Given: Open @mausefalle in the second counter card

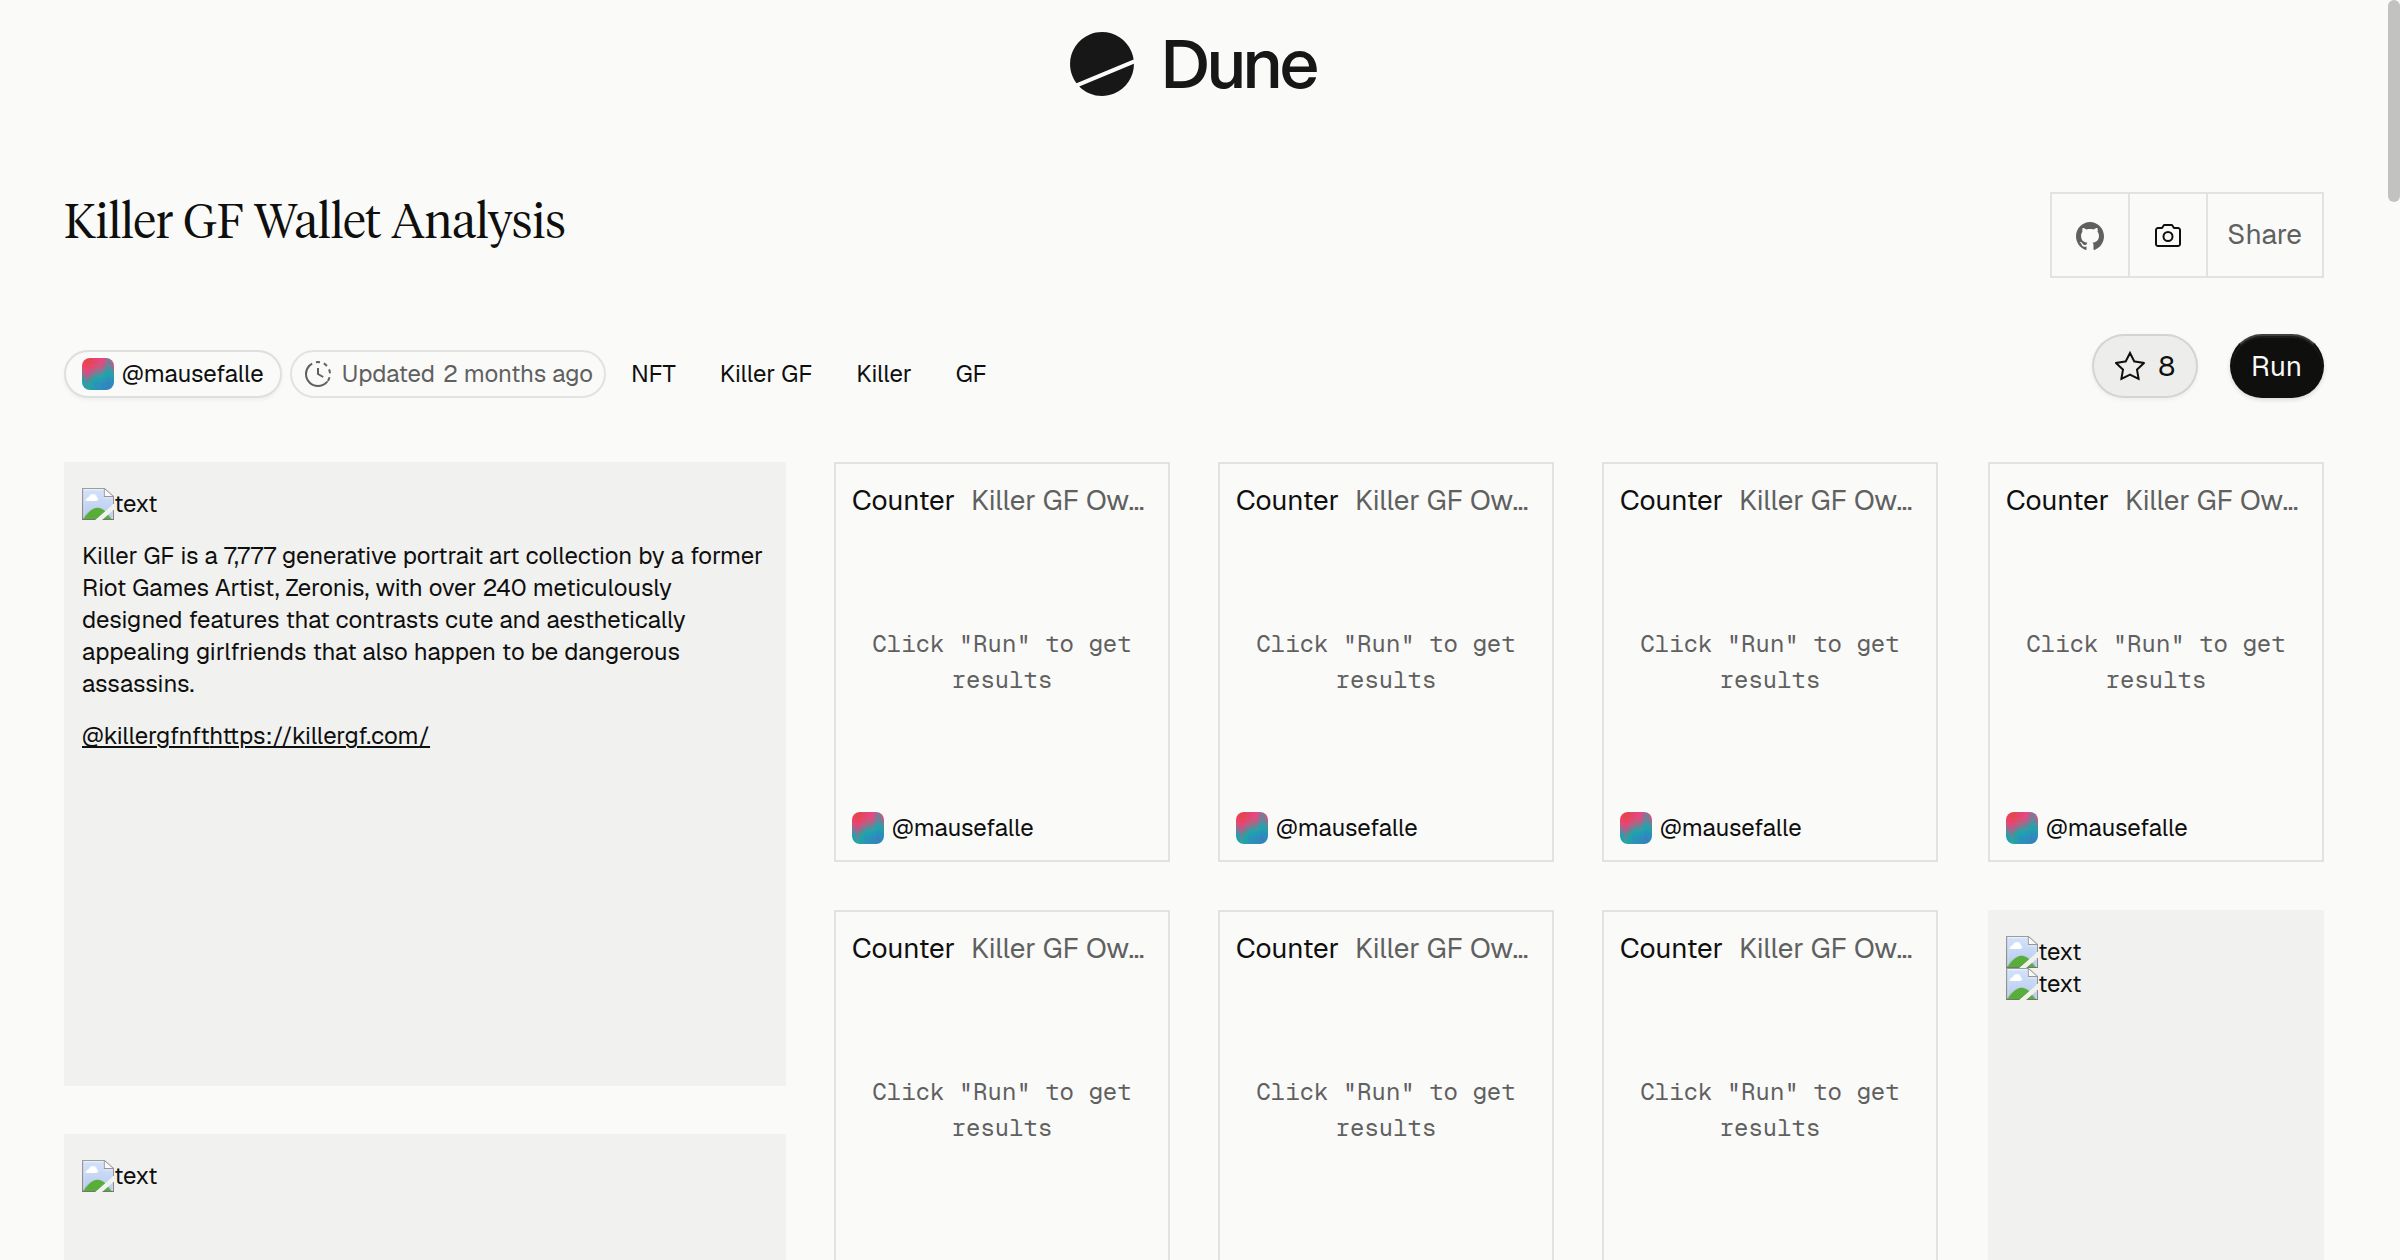Looking at the screenshot, I should click(x=1346, y=828).
